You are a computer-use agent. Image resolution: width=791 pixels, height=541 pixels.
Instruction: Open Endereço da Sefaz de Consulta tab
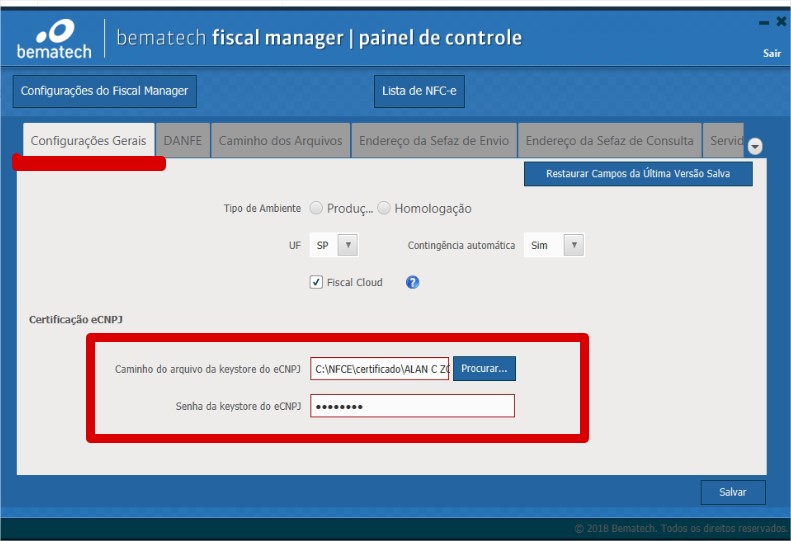click(x=609, y=140)
